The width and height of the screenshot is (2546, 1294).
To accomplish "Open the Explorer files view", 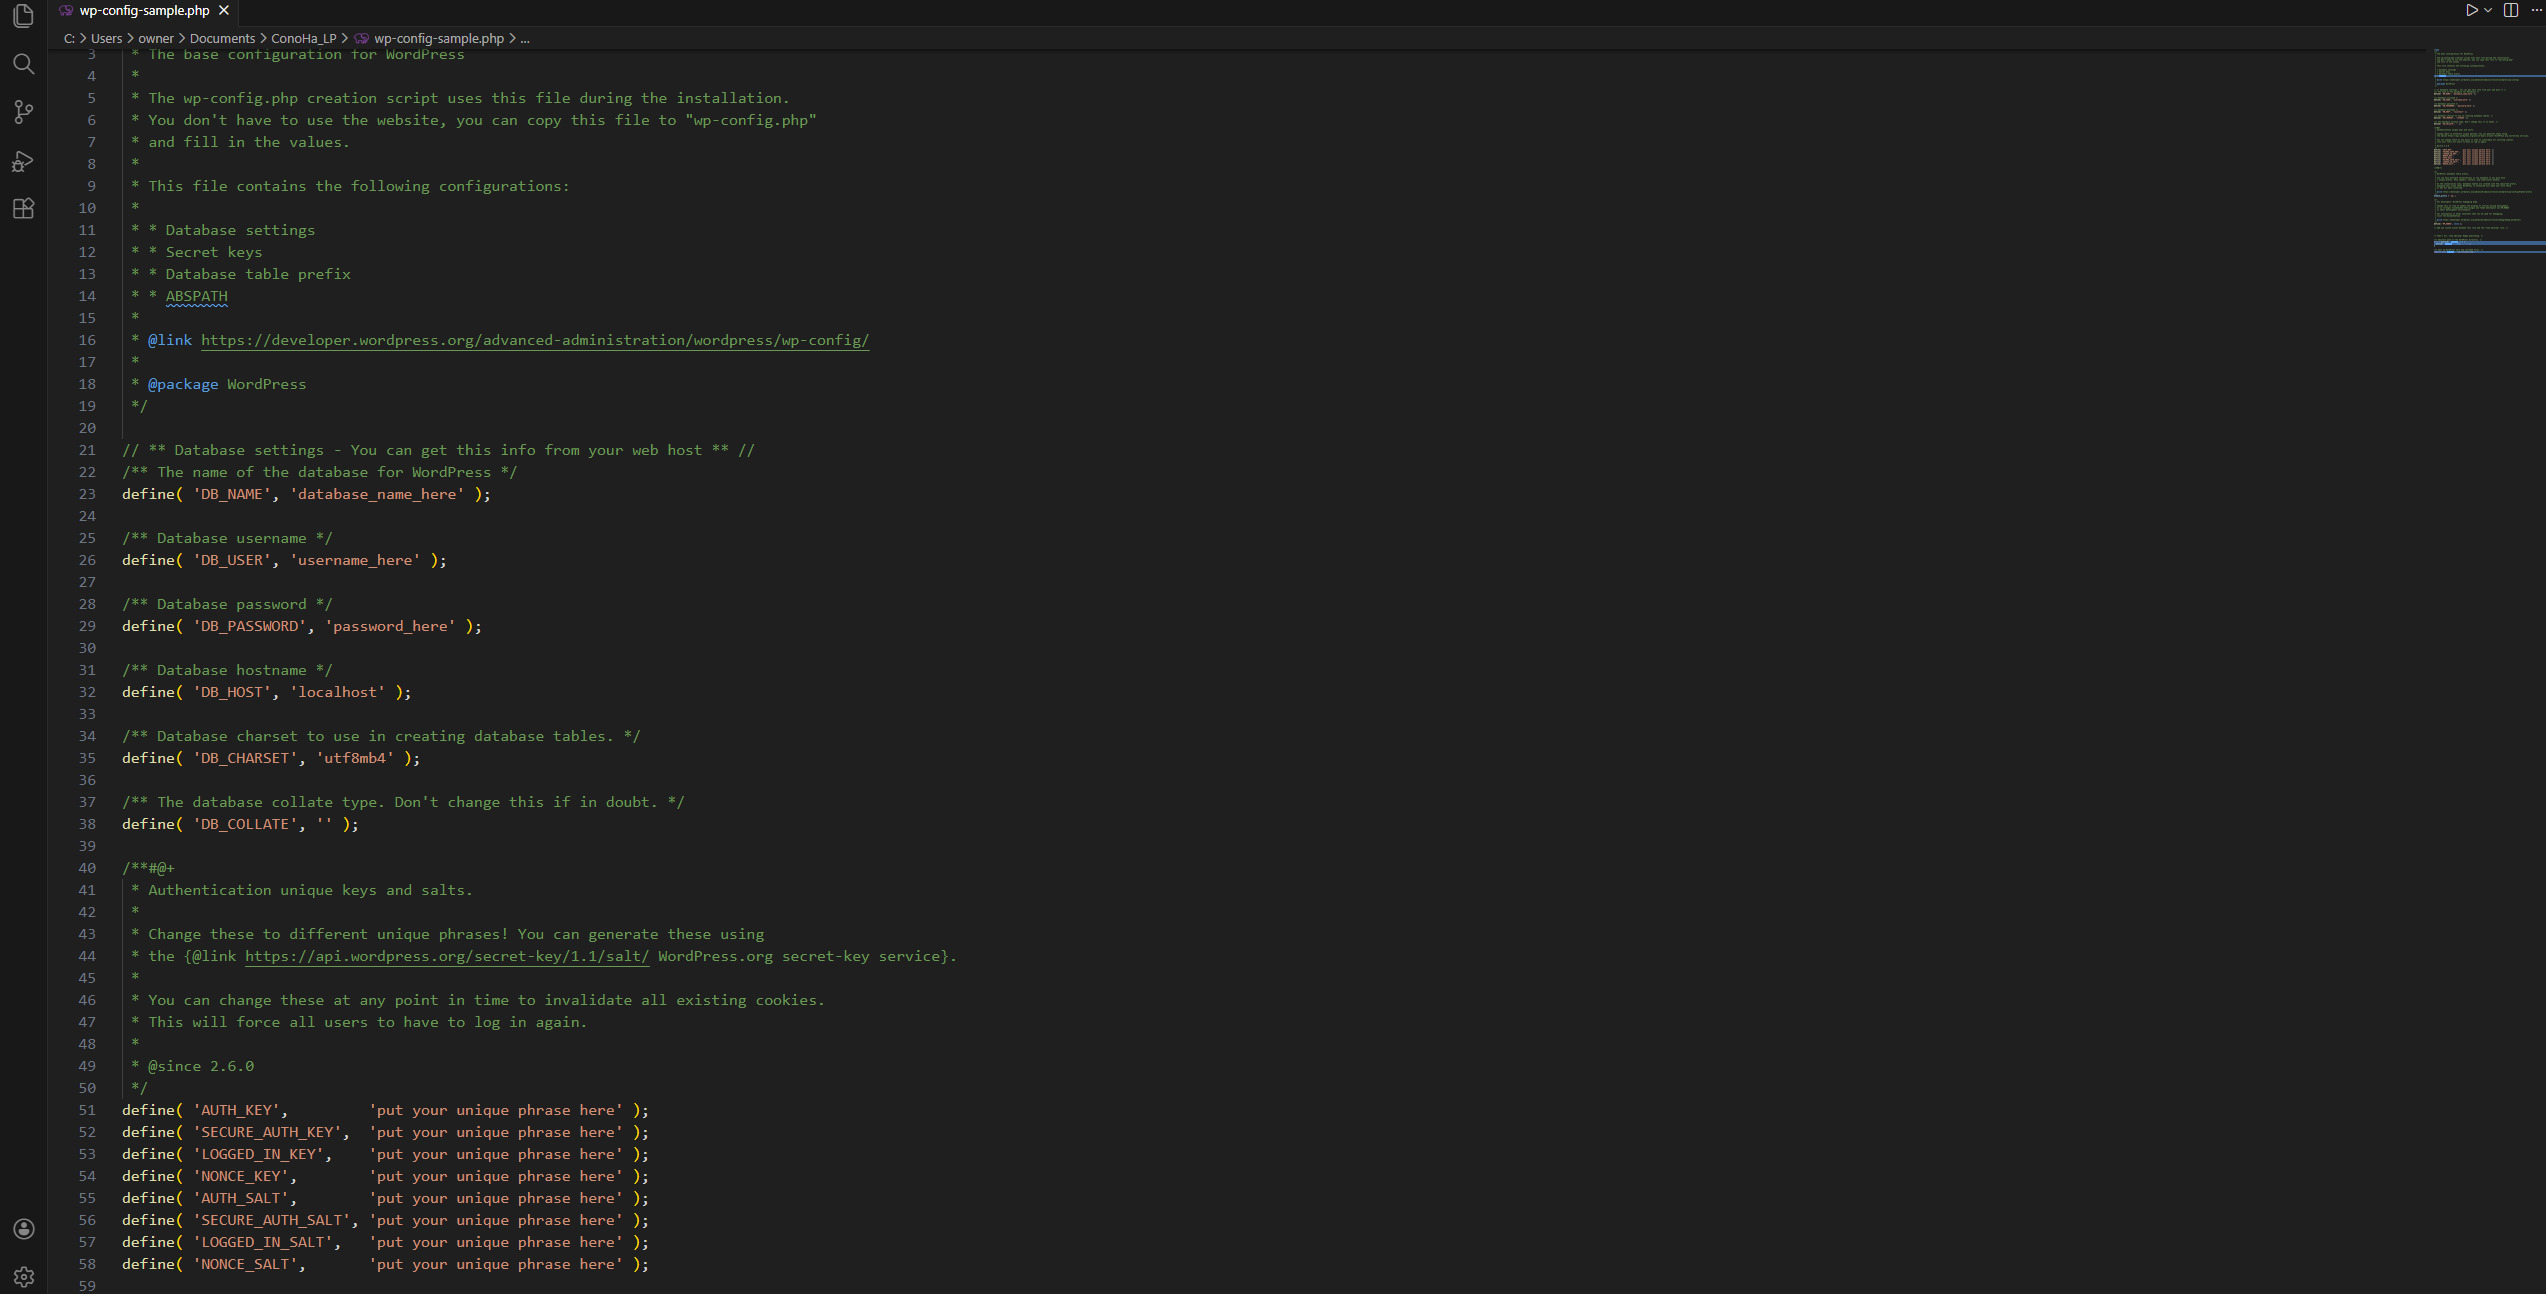I will pyautogui.click(x=23, y=16).
